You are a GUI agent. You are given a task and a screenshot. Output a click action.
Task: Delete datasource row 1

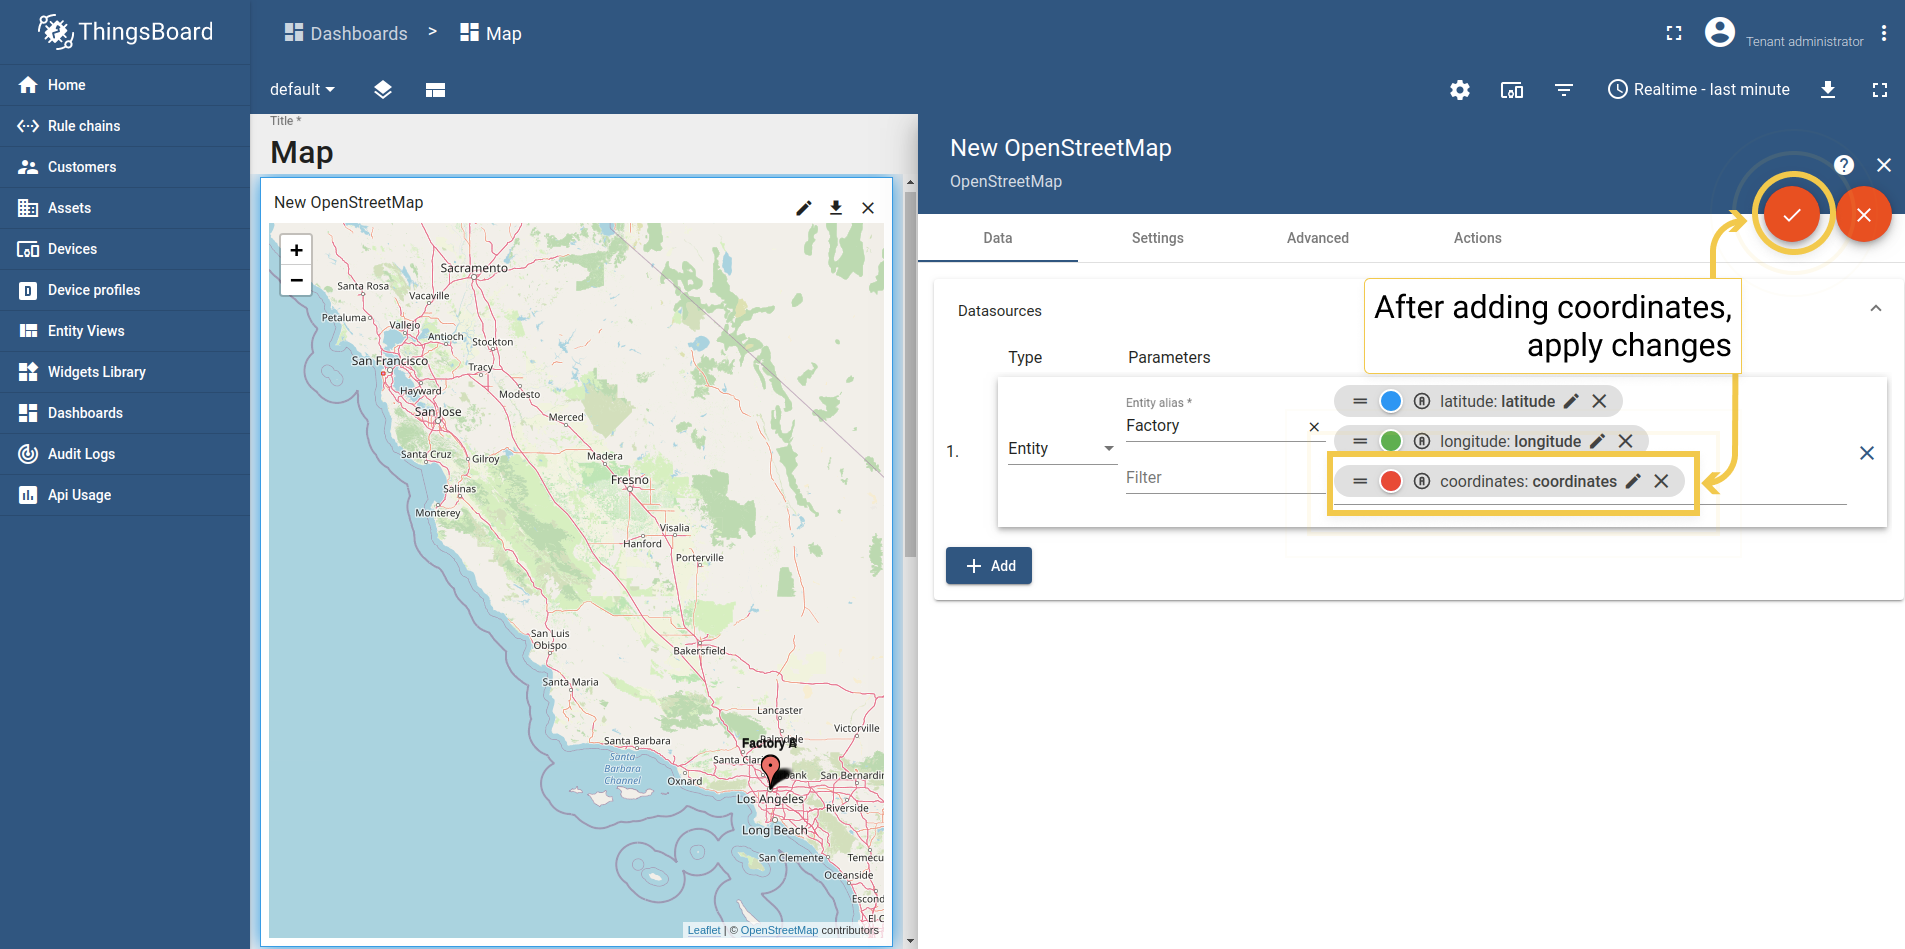(1867, 453)
